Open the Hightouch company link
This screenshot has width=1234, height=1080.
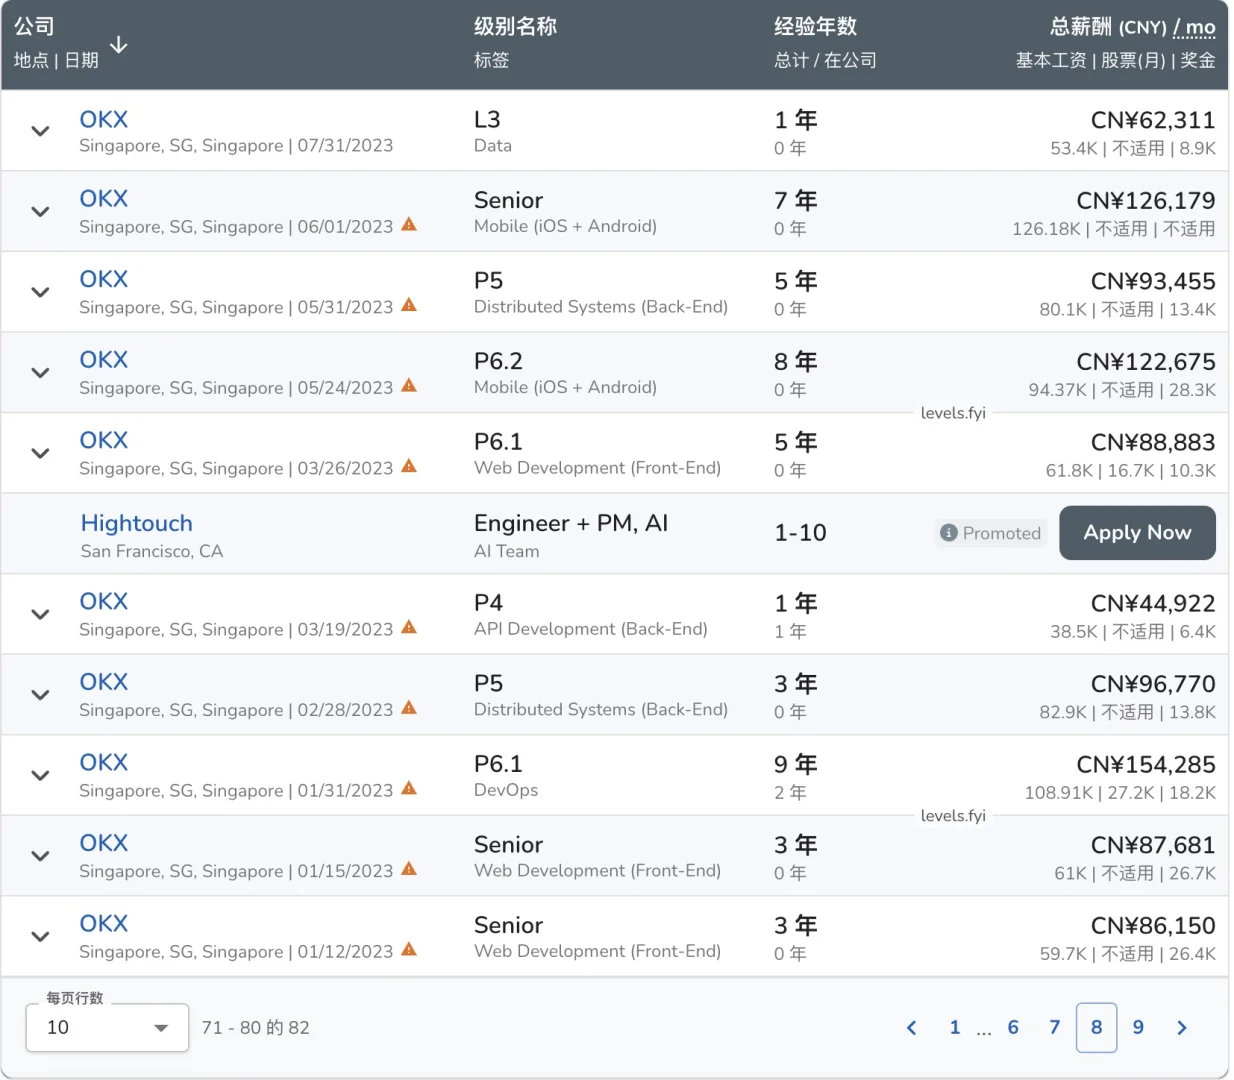coord(137,523)
